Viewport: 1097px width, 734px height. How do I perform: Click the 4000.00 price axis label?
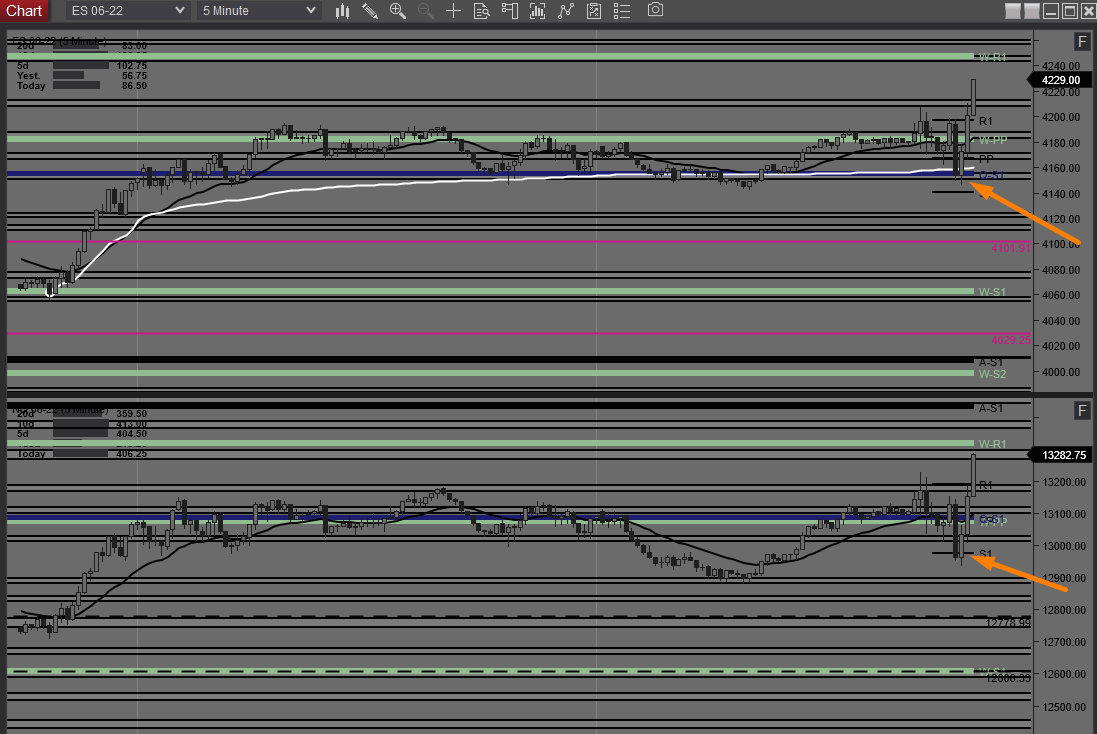(x=1061, y=372)
